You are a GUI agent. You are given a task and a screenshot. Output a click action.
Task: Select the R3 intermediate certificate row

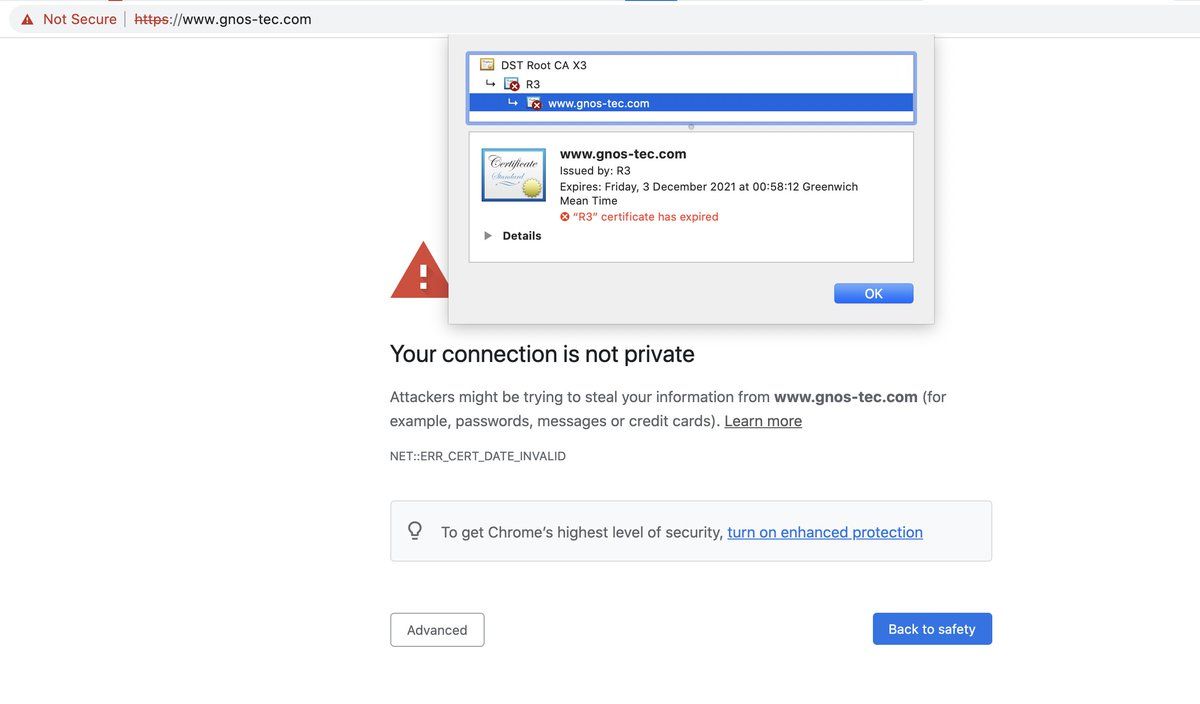pos(533,84)
